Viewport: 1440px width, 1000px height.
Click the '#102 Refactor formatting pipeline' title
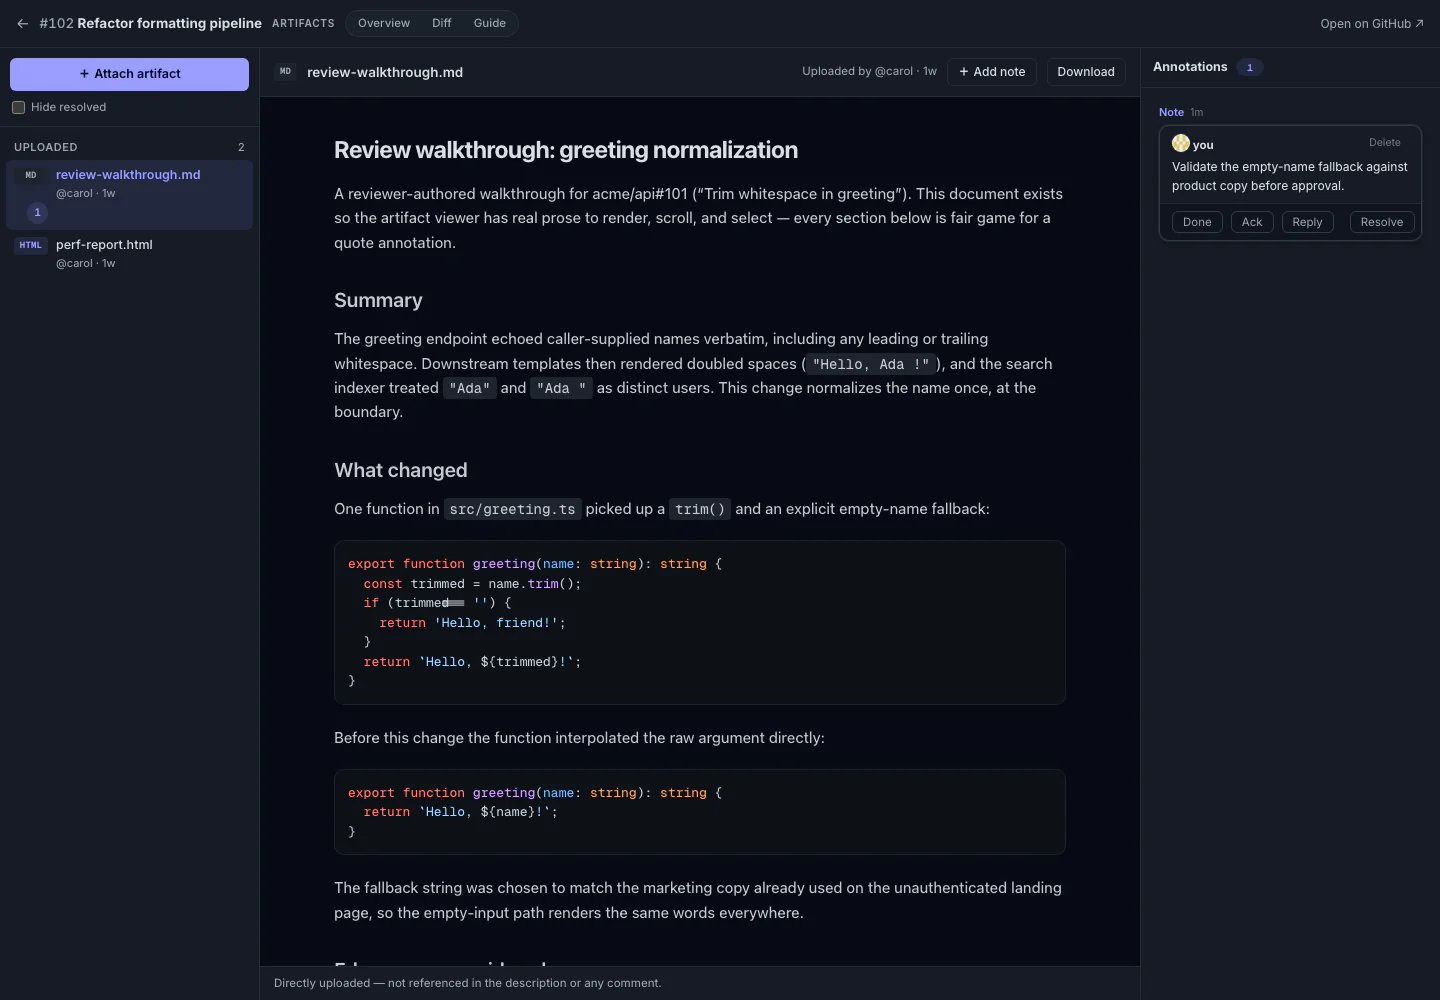tap(150, 23)
